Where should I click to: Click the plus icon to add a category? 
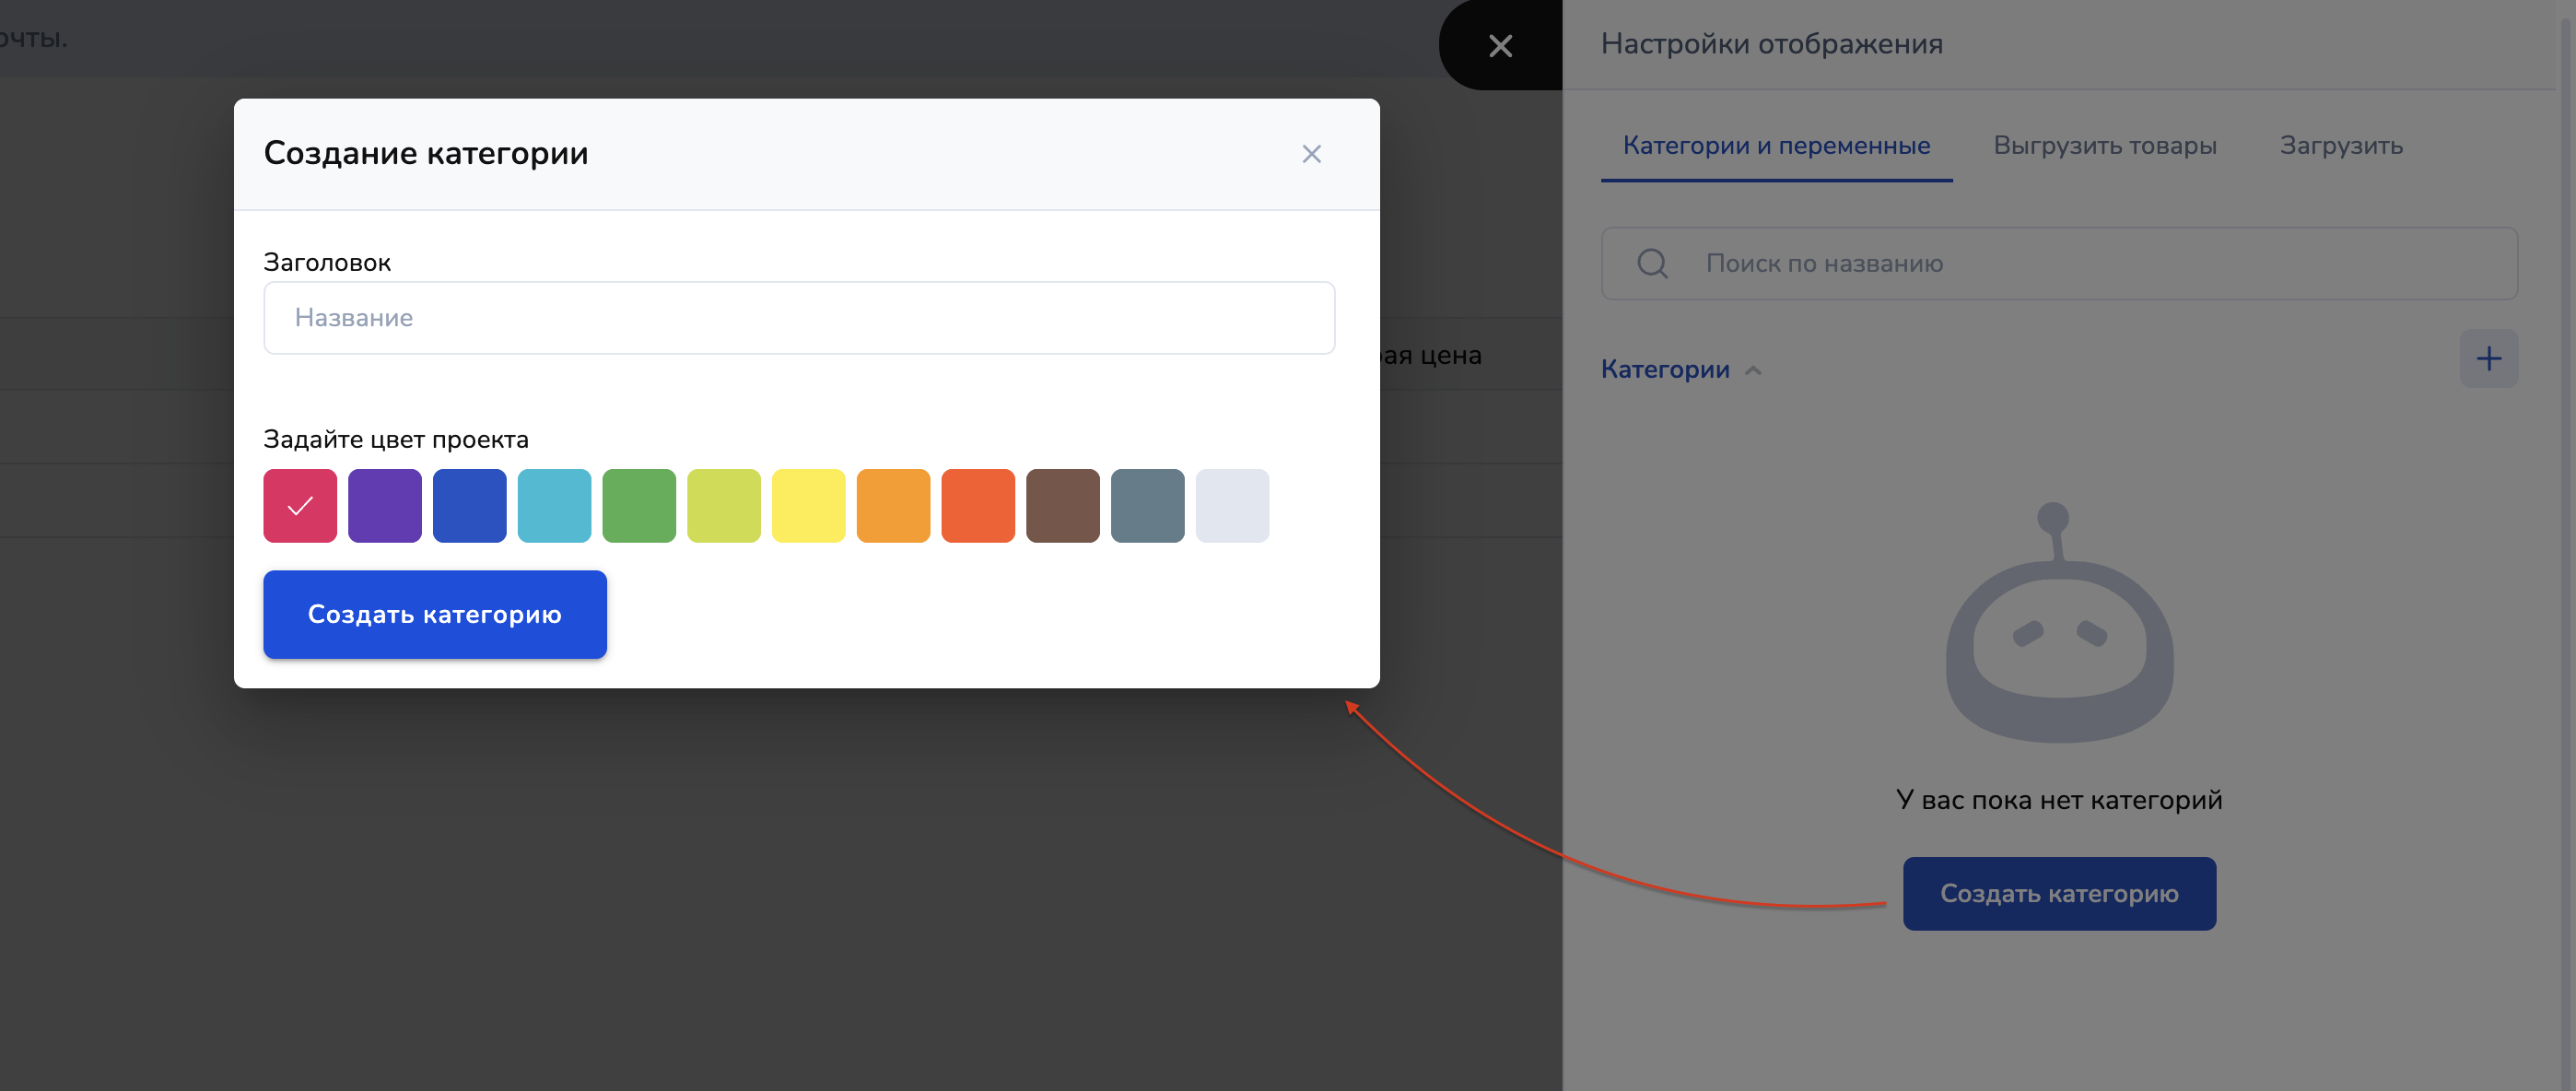2488,358
